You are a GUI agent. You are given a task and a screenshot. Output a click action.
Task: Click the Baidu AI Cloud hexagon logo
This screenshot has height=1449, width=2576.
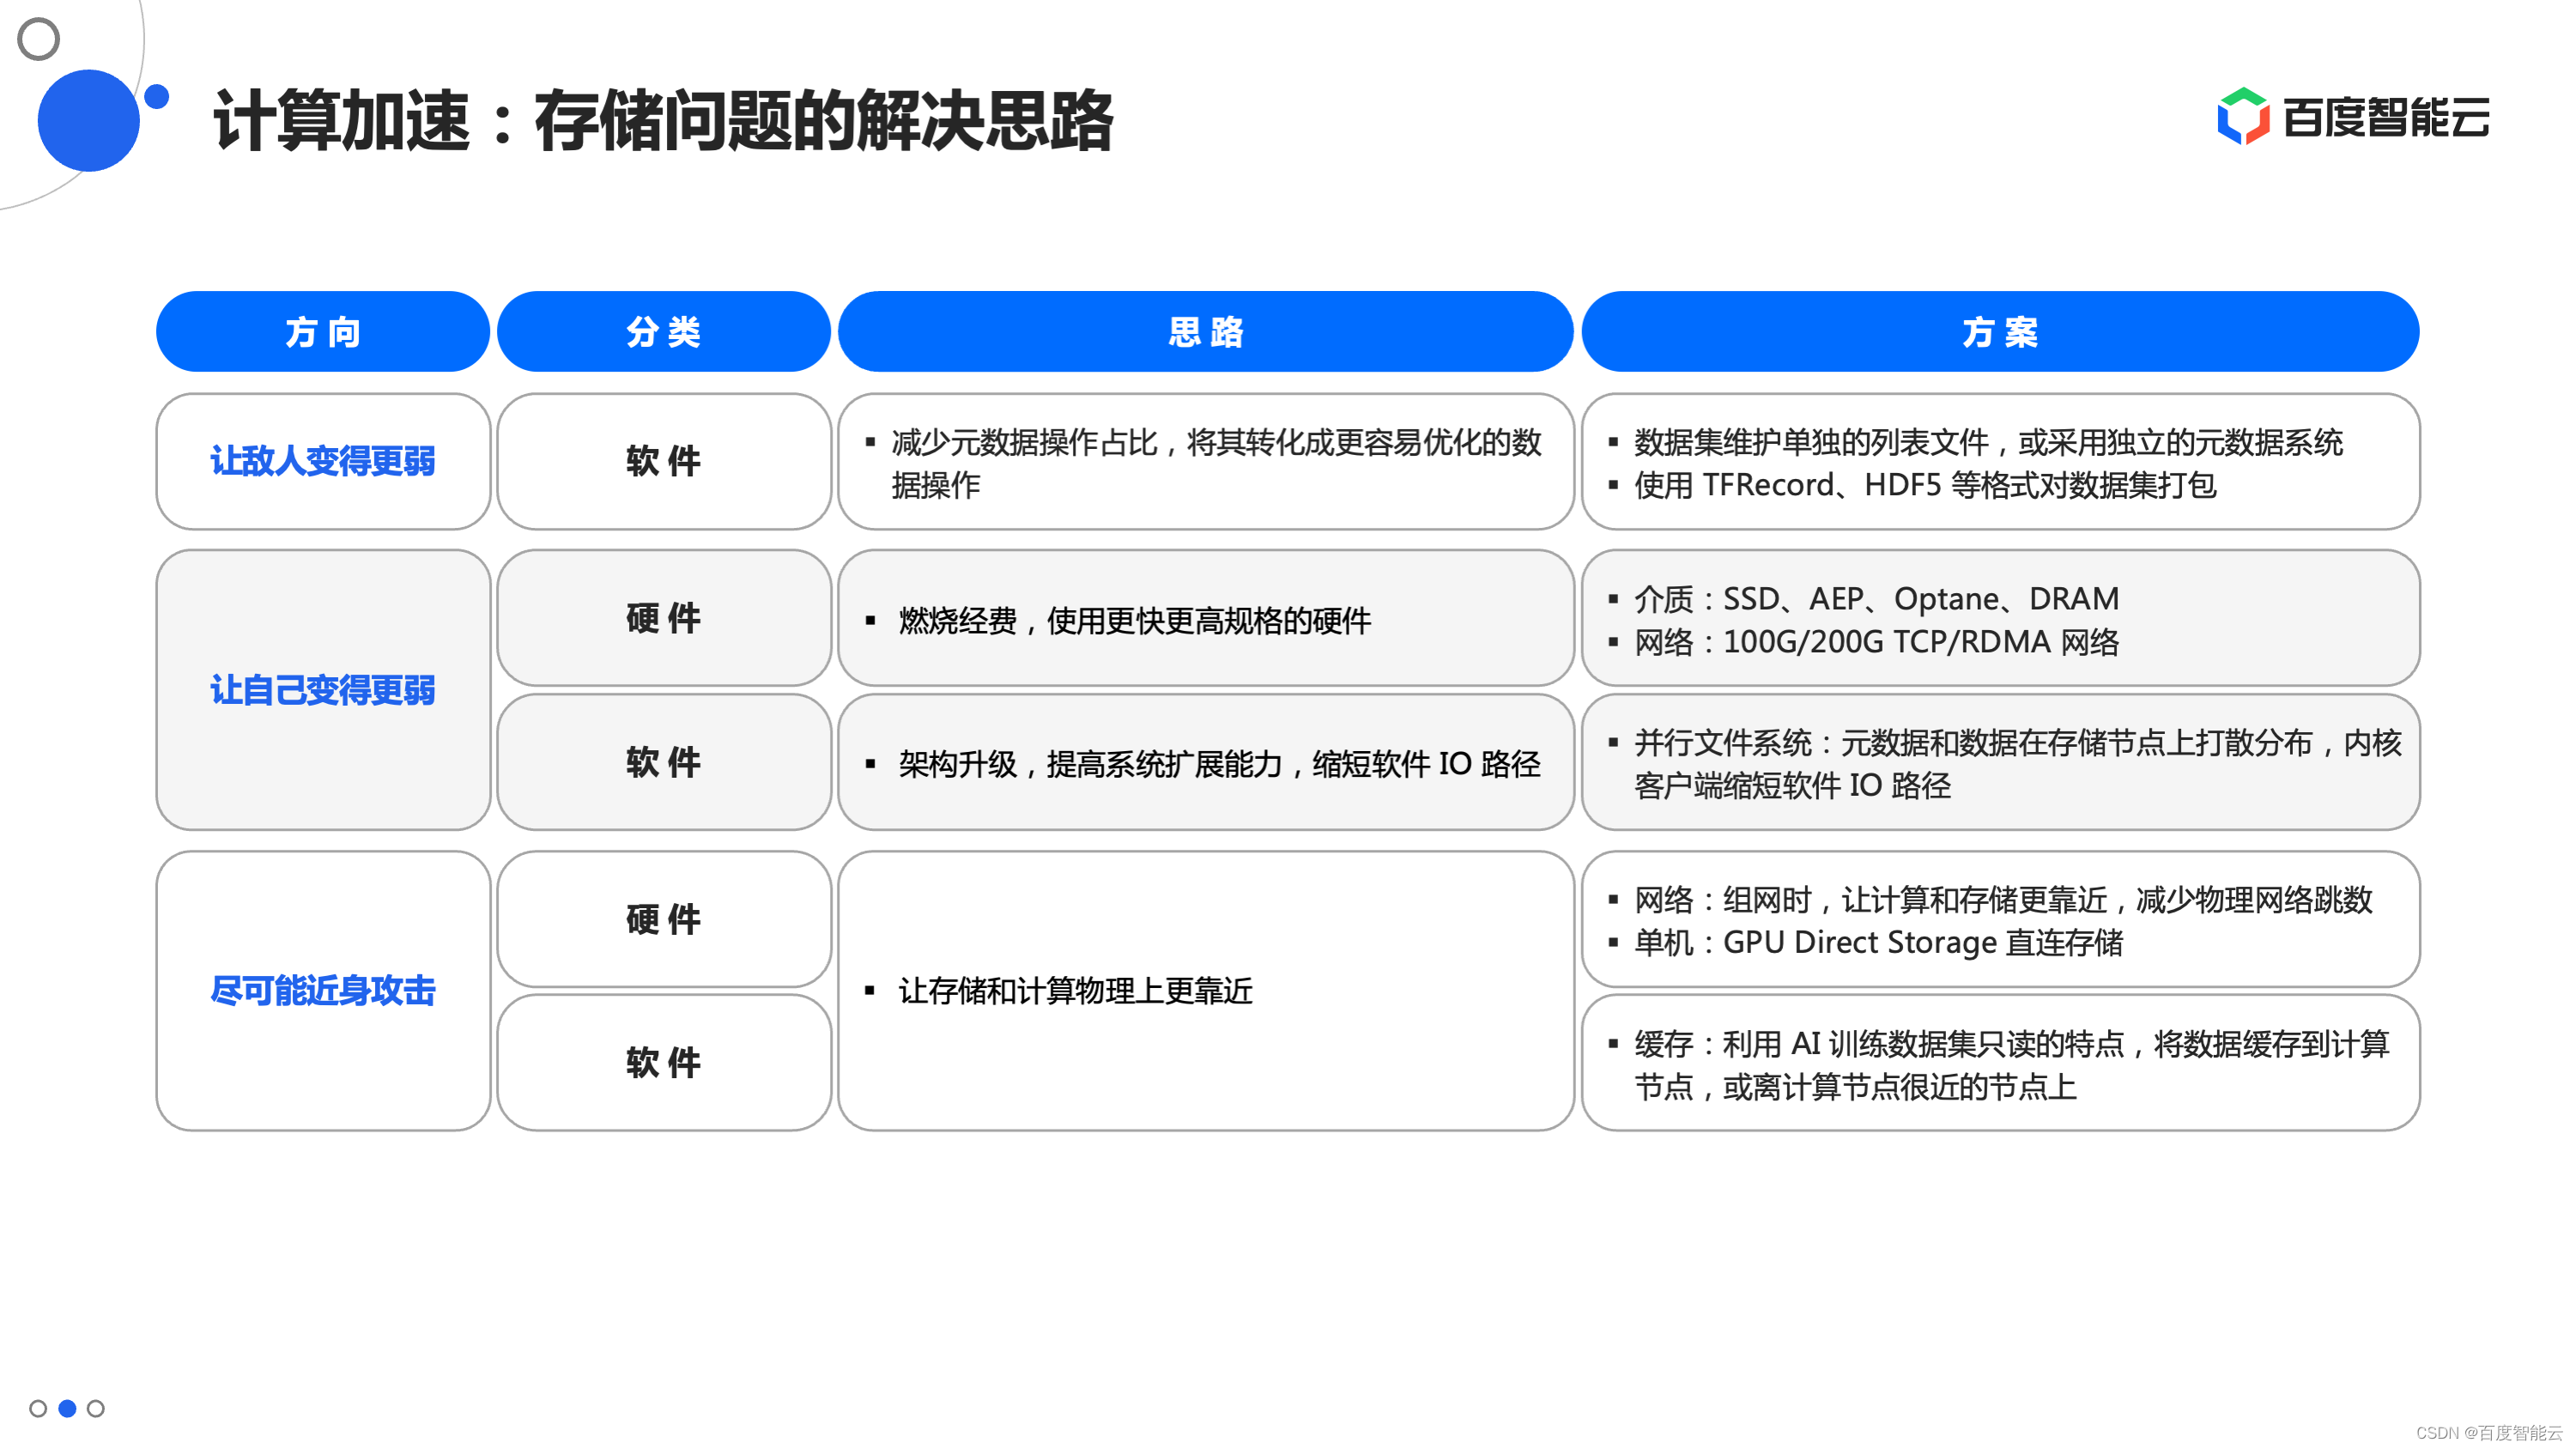pyautogui.click(x=2243, y=117)
